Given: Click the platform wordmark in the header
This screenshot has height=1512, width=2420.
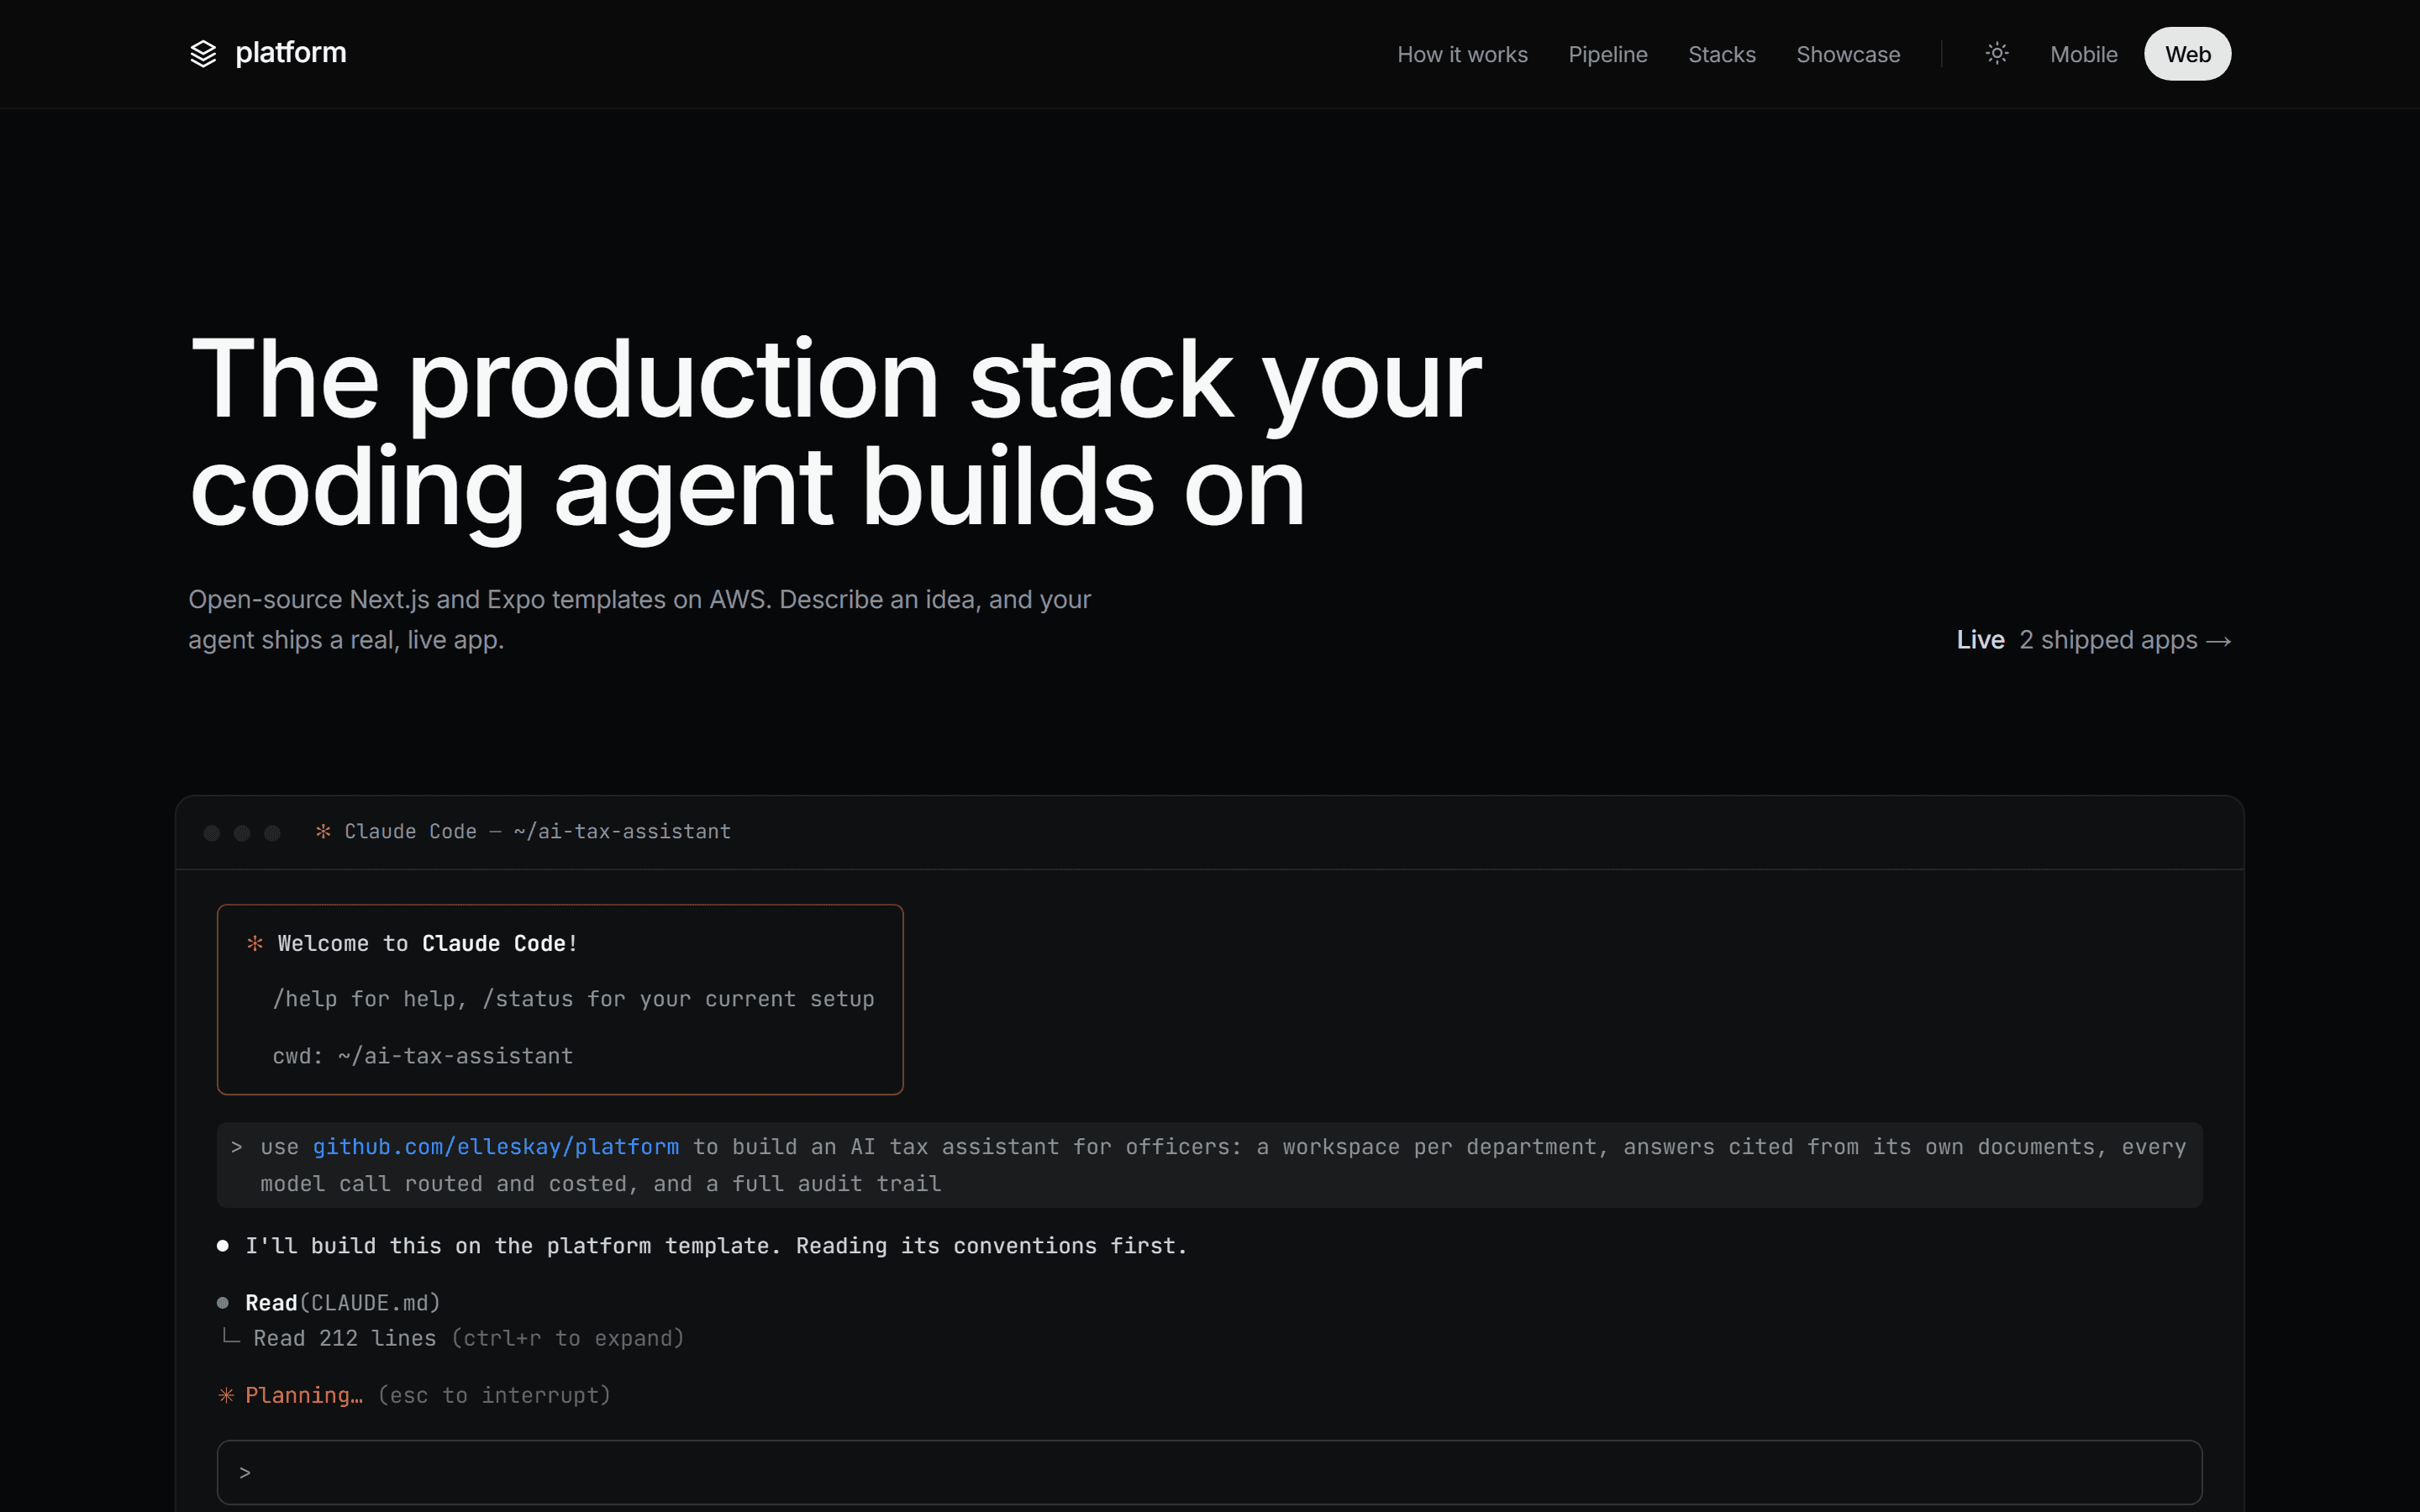Looking at the screenshot, I should click(290, 53).
